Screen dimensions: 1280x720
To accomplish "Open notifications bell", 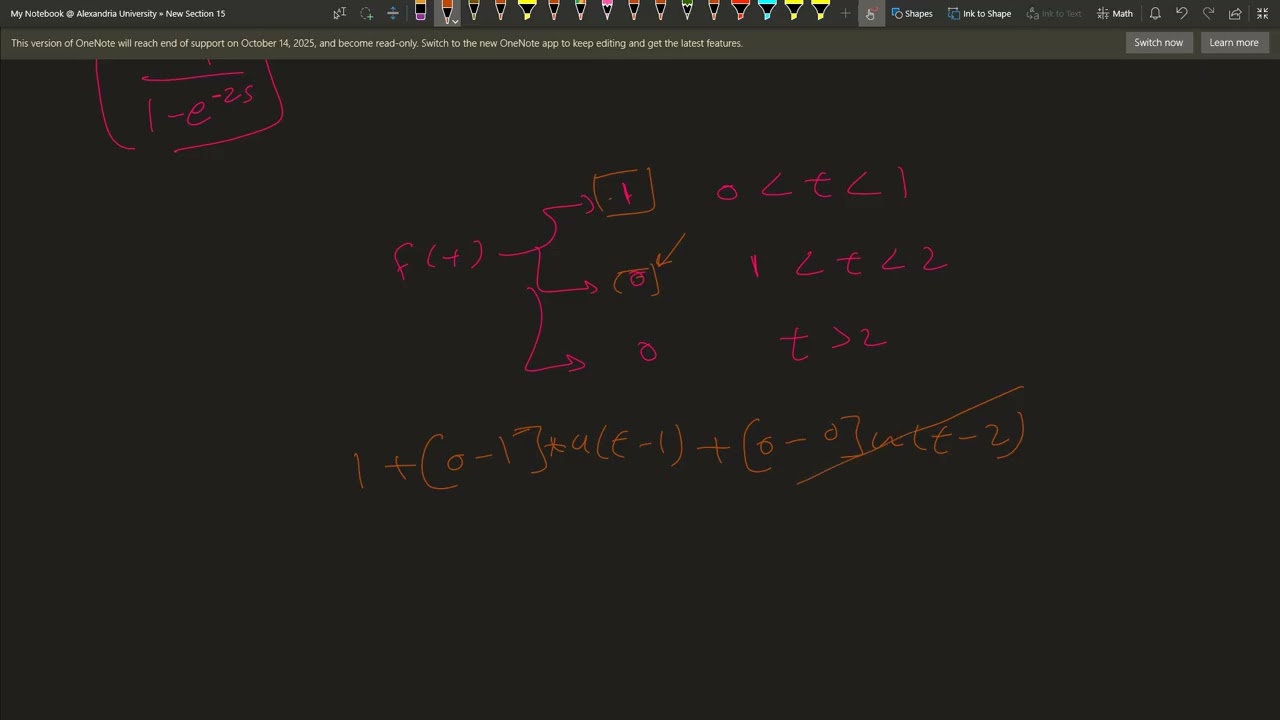I will [1155, 13].
